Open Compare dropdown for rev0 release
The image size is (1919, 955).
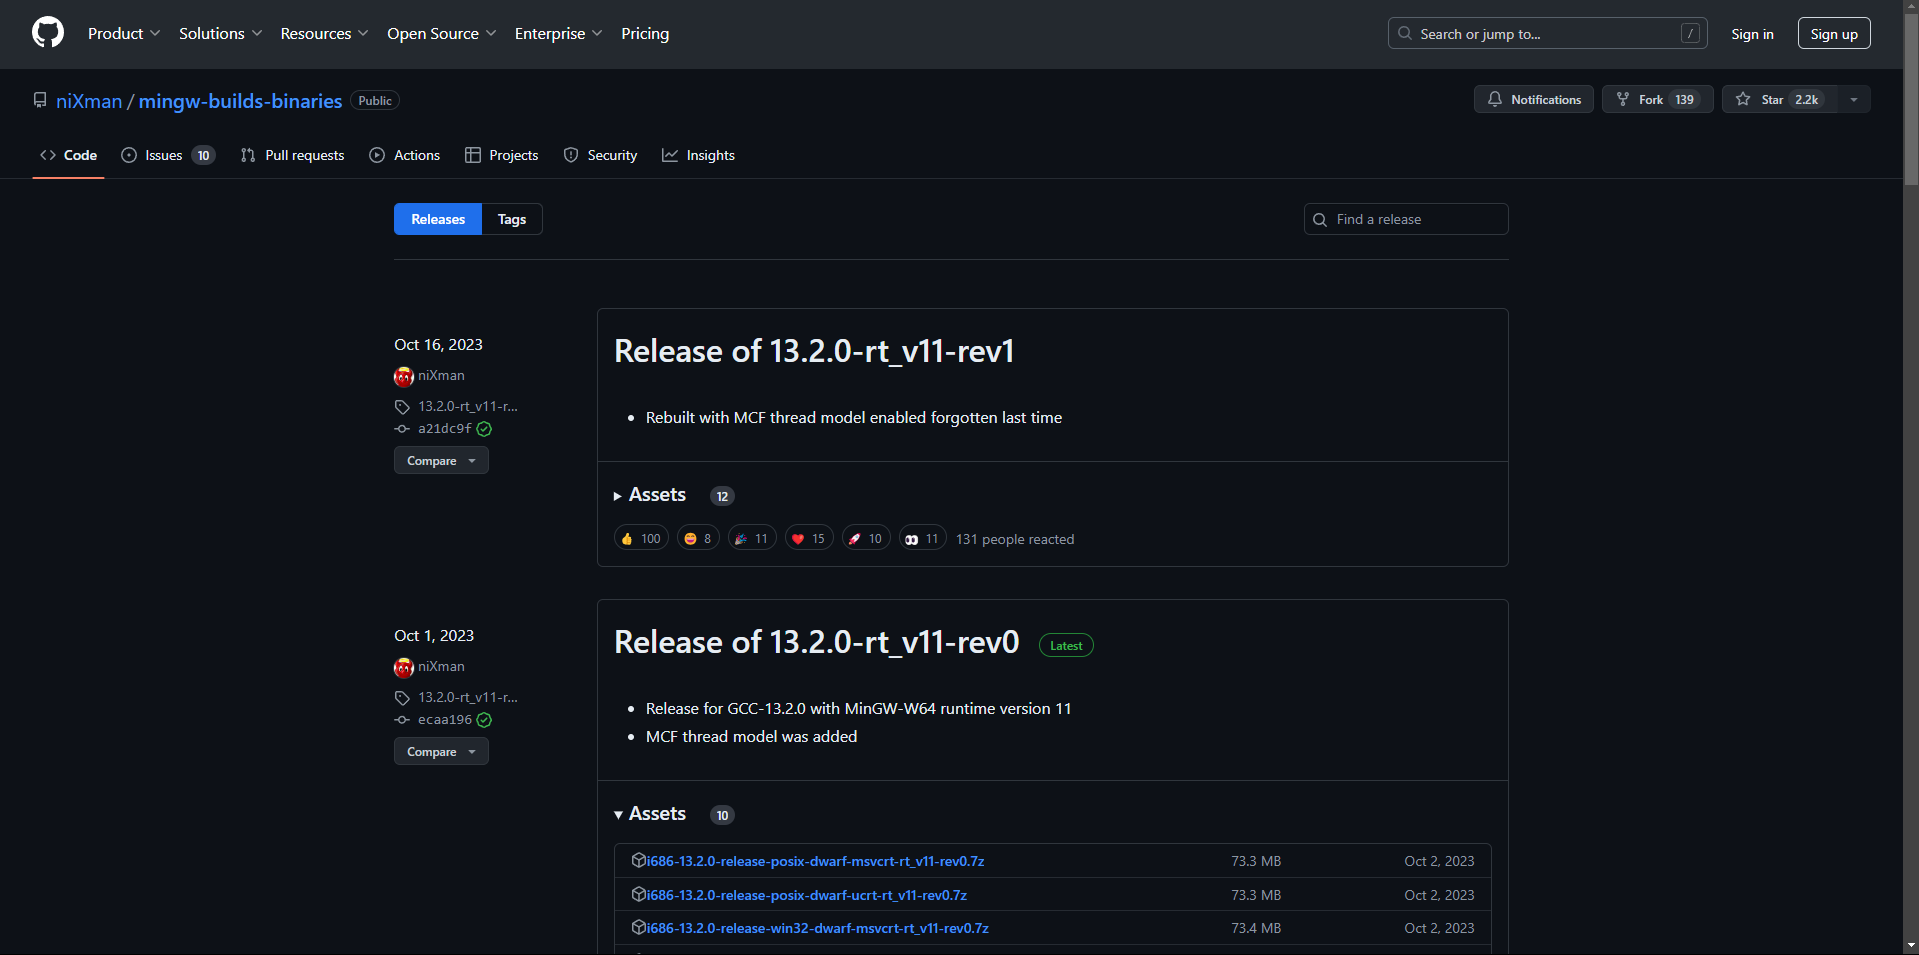coord(441,751)
